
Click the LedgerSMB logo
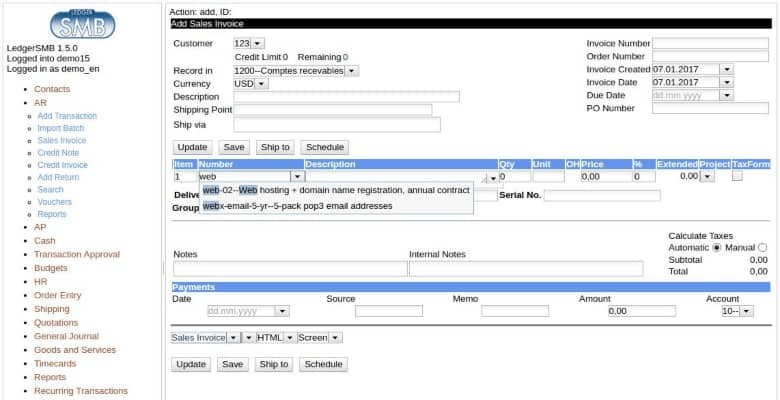click(83, 24)
